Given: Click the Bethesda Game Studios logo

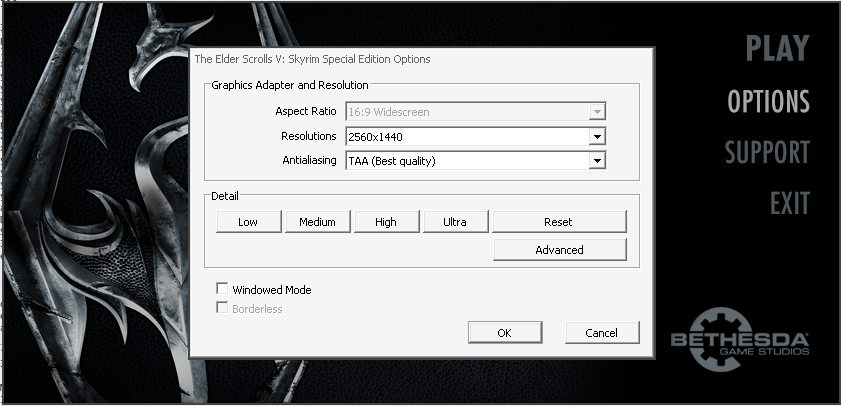Looking at the screenshot, I should 740,339.
